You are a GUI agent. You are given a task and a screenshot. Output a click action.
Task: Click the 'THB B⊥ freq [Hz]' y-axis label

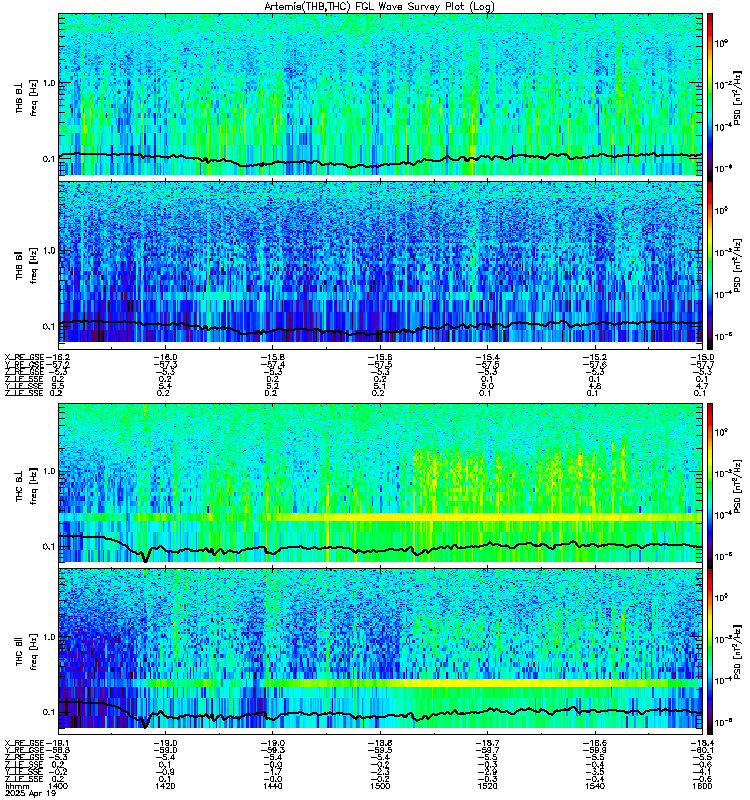click(26, 97)
